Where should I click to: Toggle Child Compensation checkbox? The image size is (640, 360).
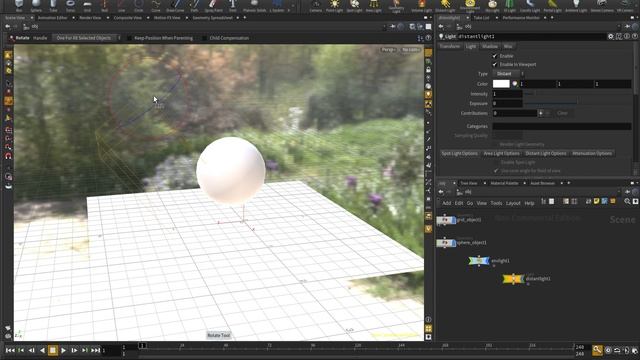[x=204, y=38]
